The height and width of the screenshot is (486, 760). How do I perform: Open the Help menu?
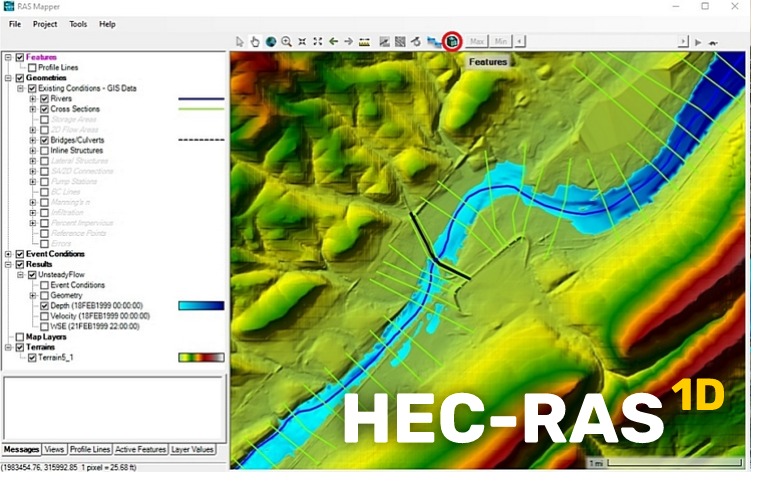point(107,24)
